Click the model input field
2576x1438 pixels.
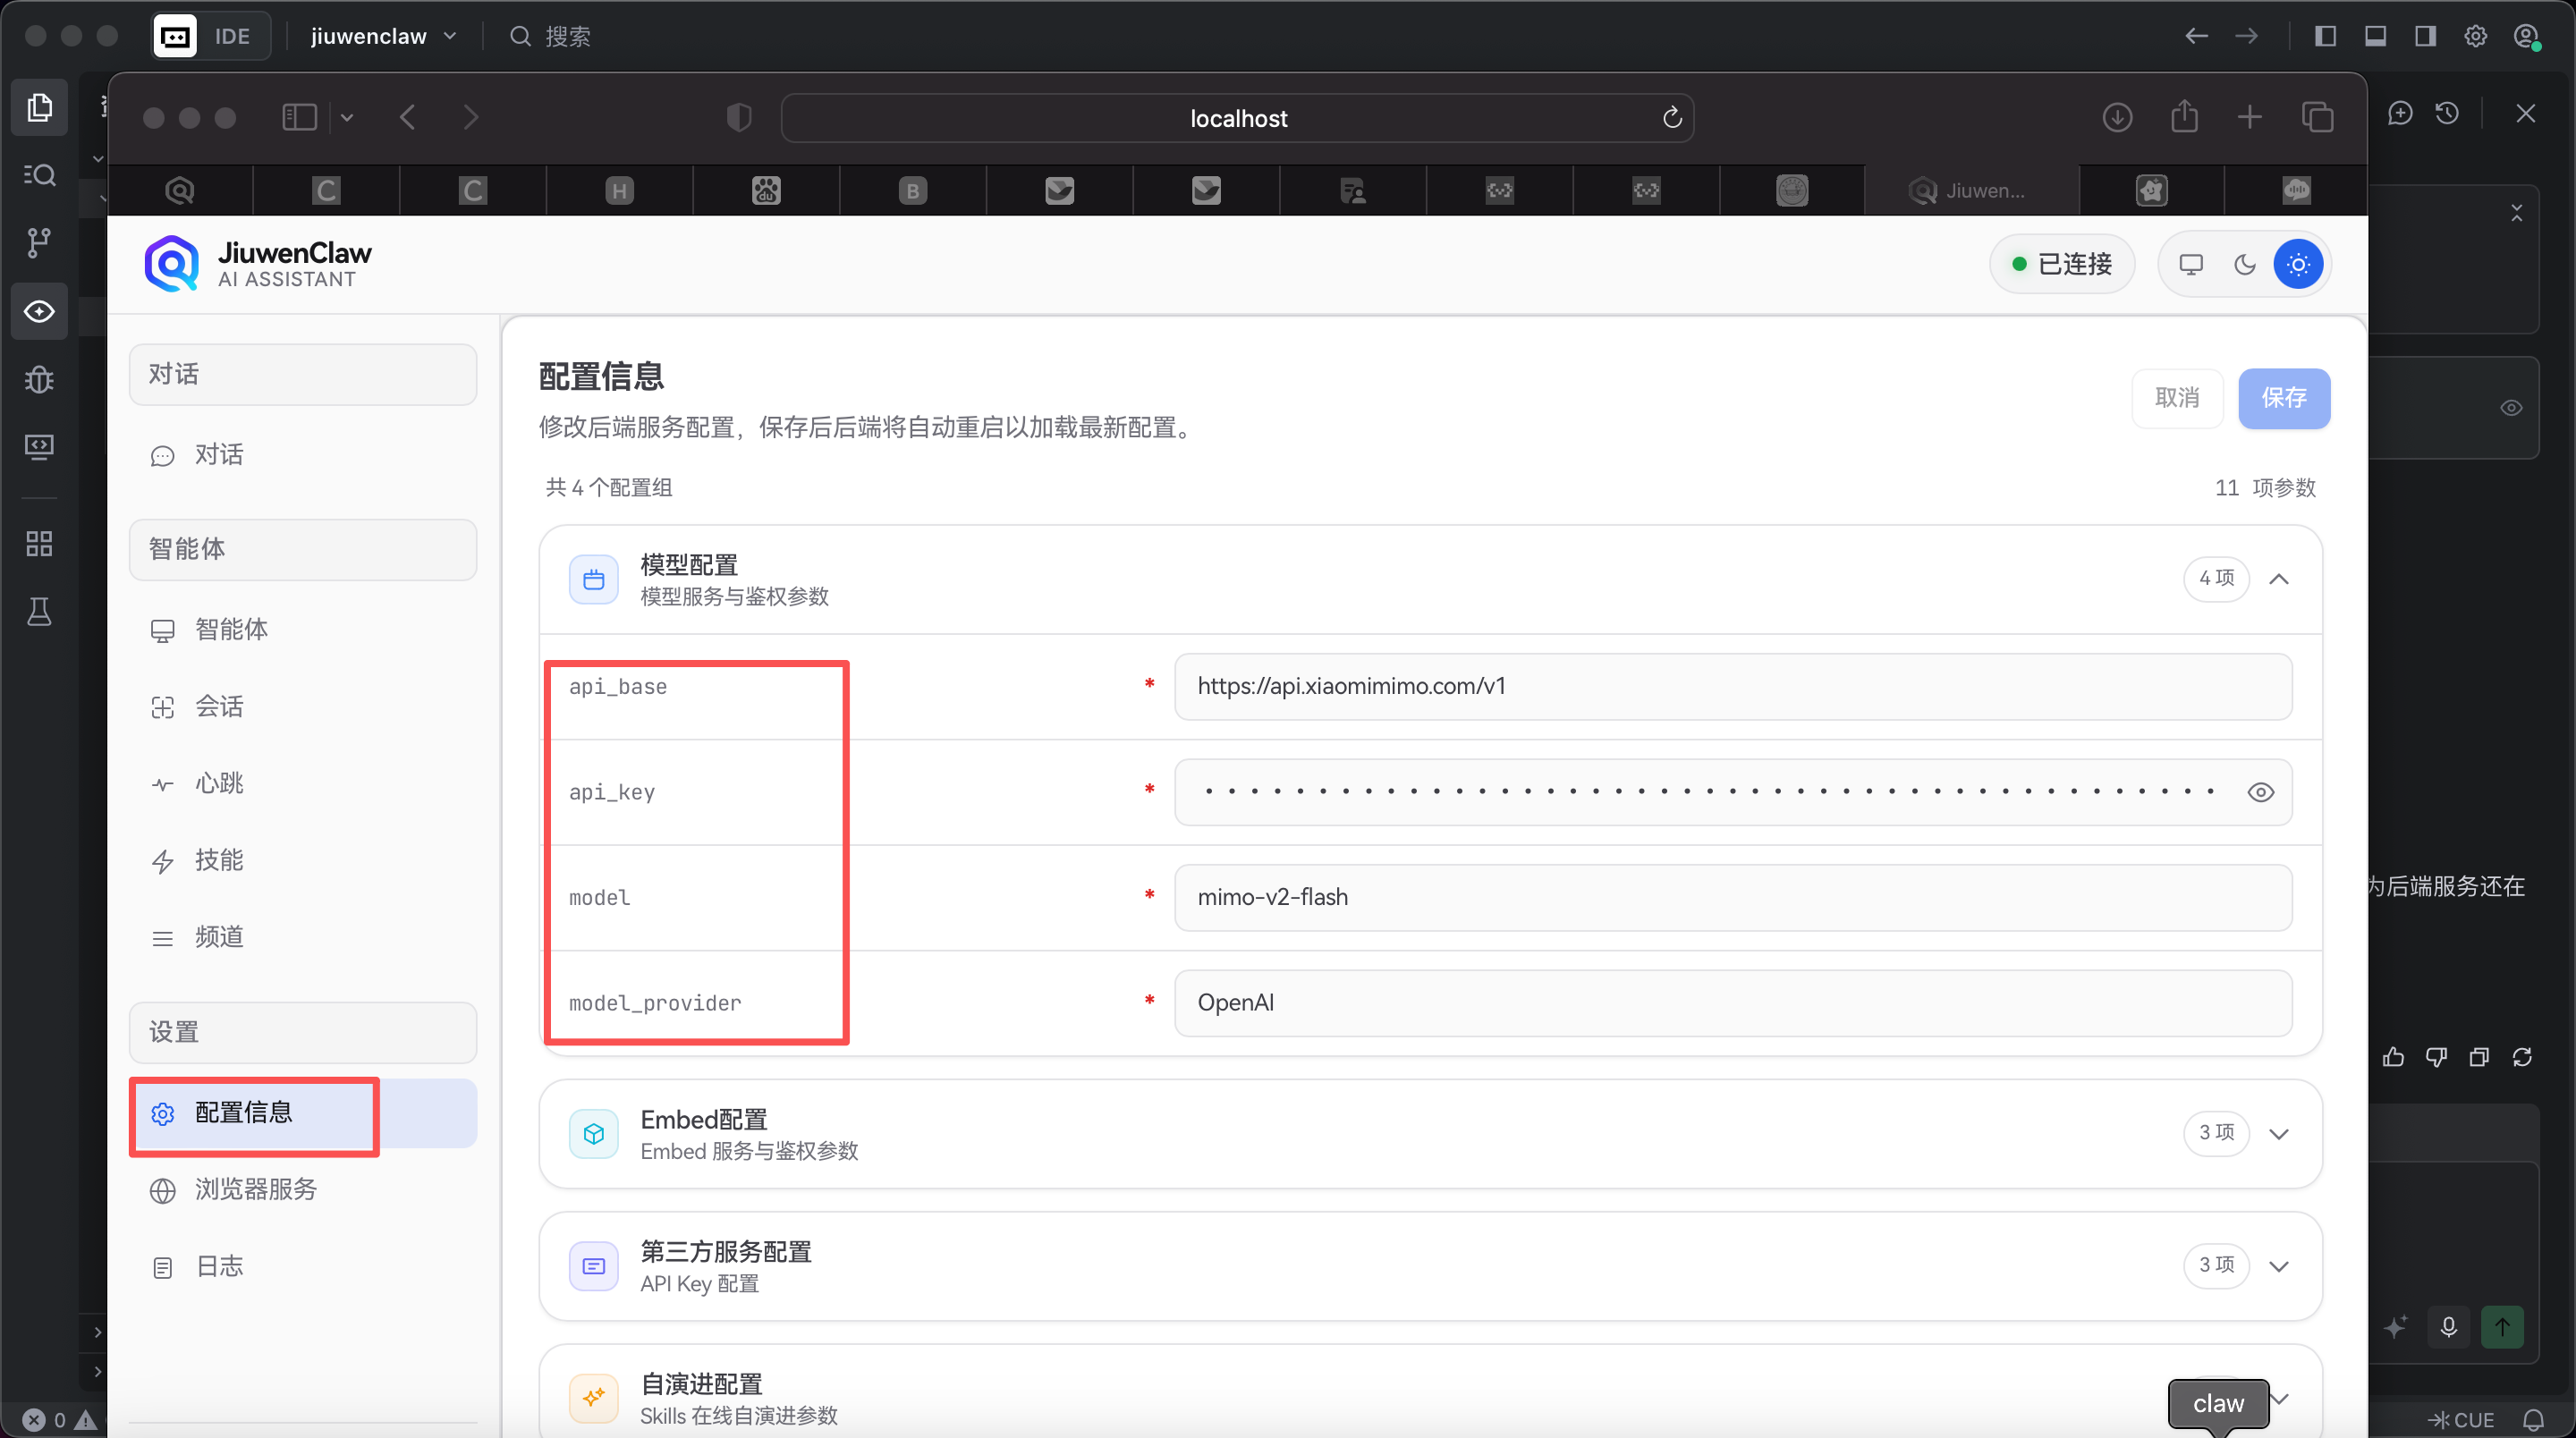pyautogui.click(x=1732, y=897)
